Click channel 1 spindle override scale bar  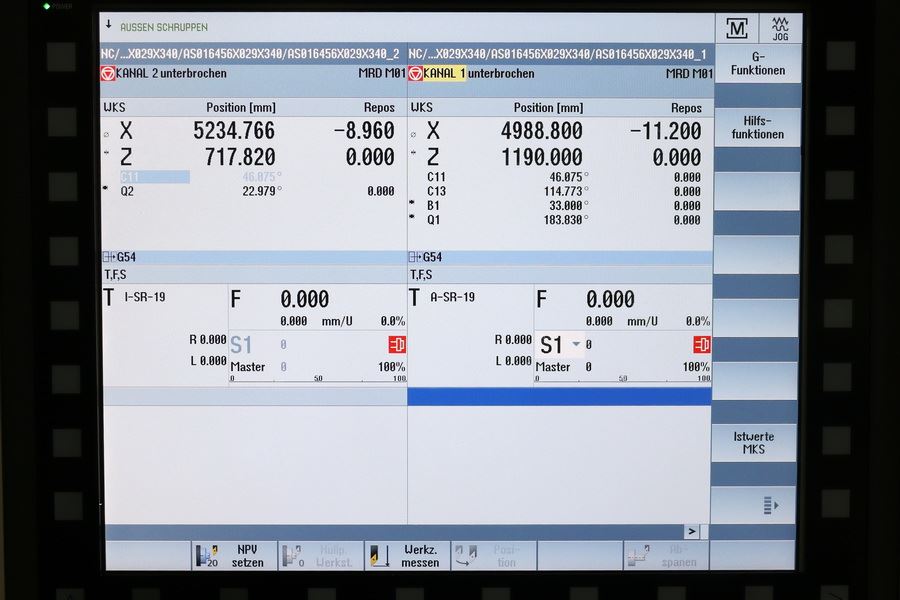[622, 380]
